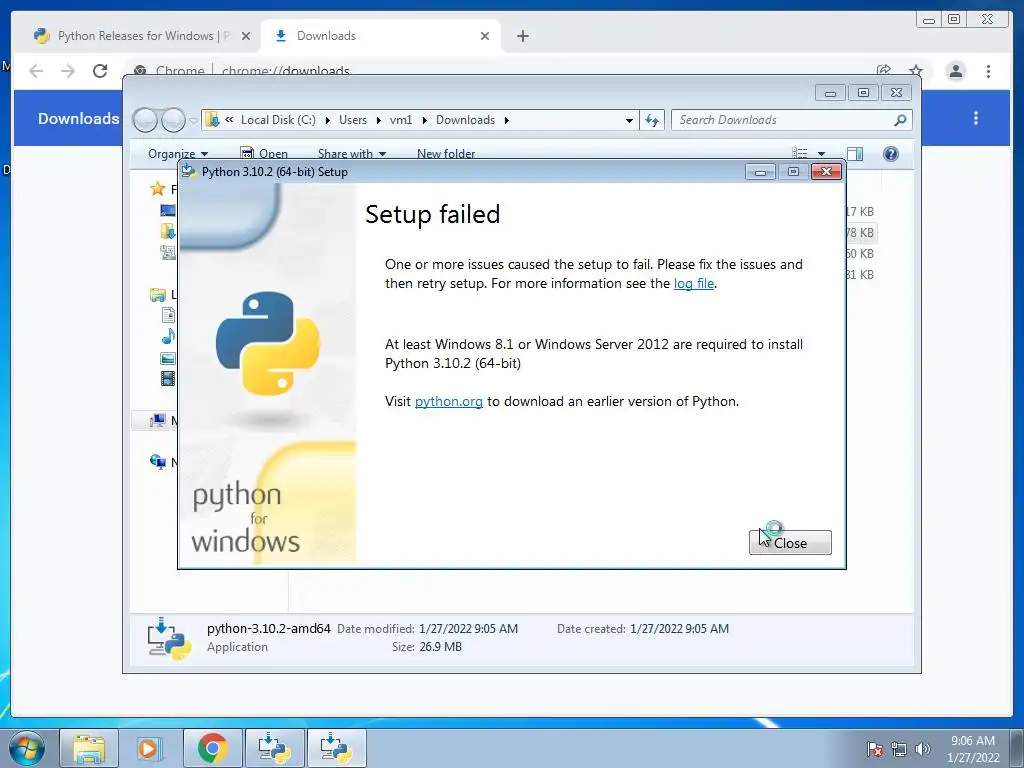The width and height of the screenshot is (1024, 768).
Task: Select vm1 in the address path
Action: click(401, 120)
